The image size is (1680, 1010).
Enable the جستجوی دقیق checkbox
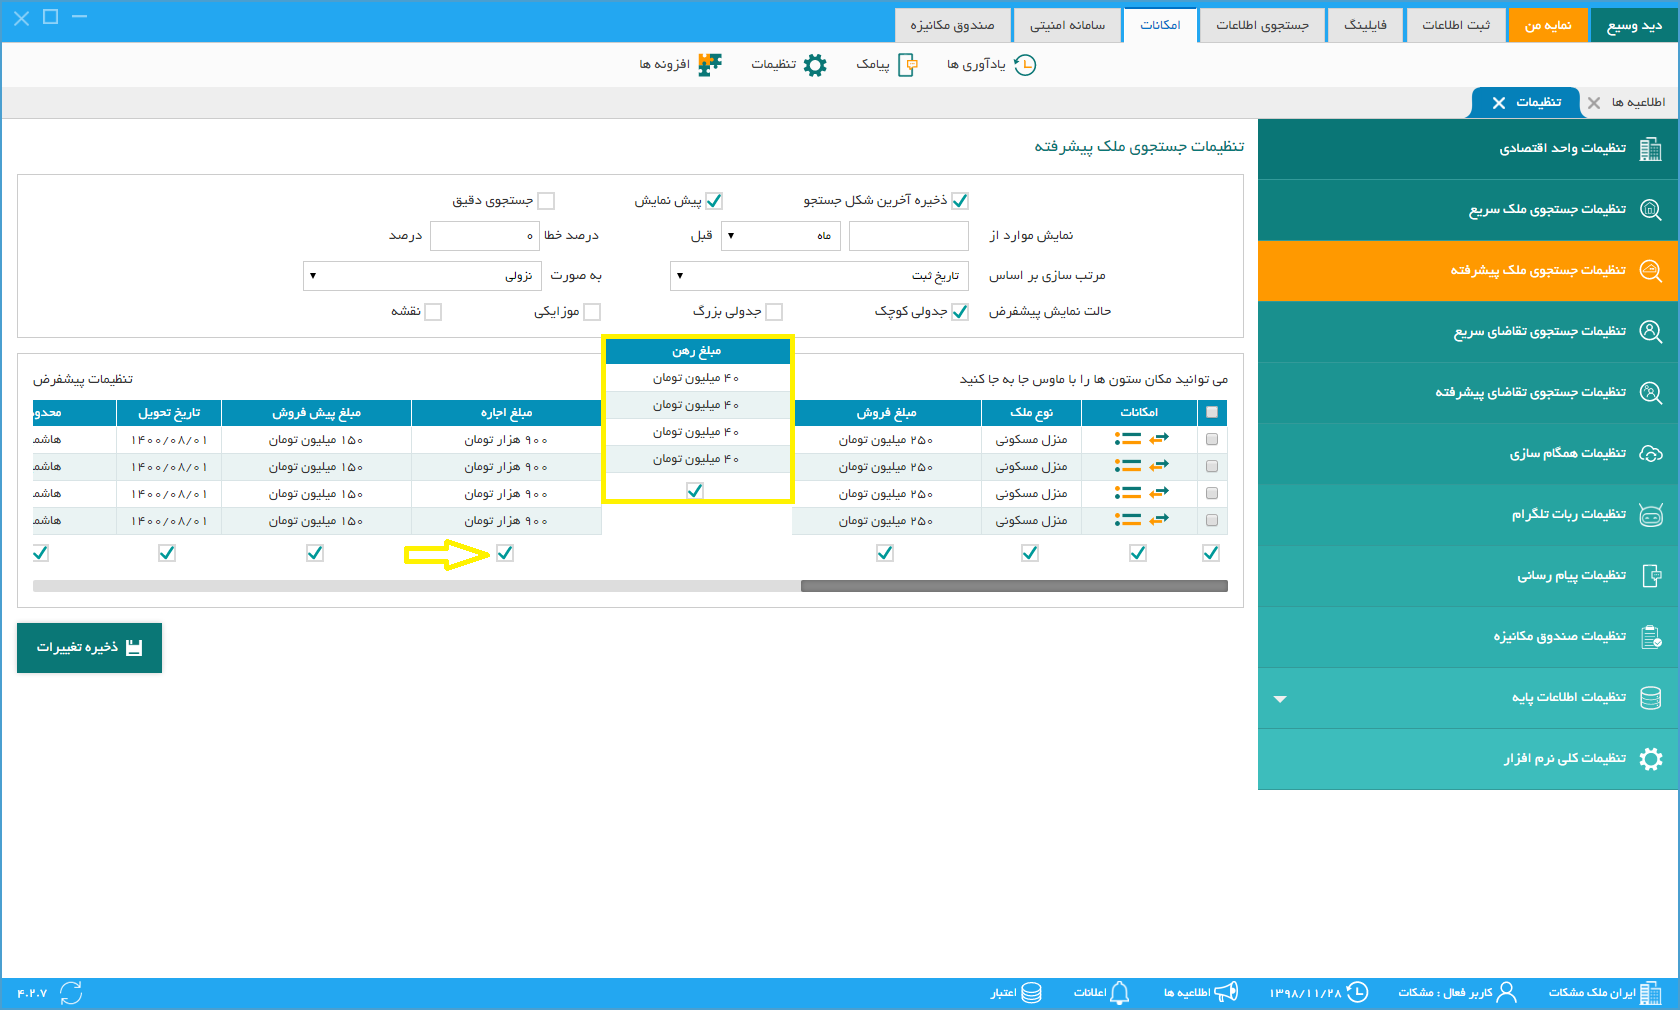tap(546, 201)
